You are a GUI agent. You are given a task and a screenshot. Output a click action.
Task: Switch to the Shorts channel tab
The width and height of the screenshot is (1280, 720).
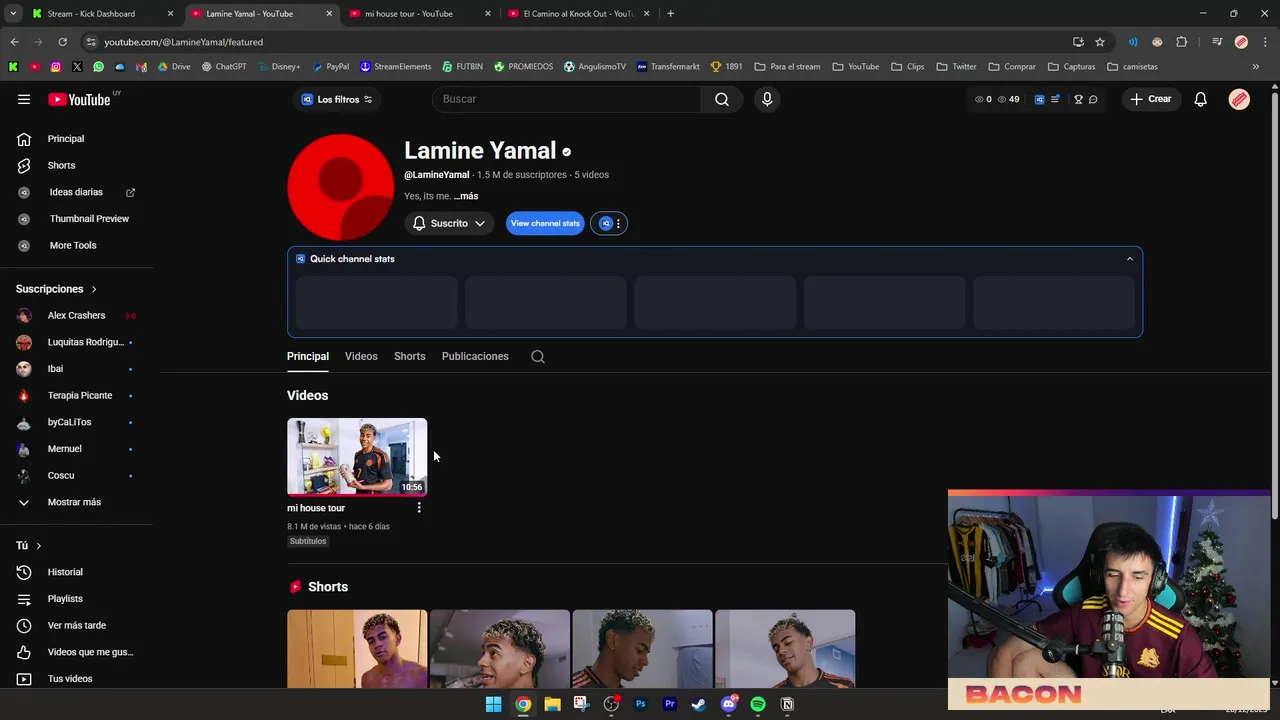pos(409,356)
